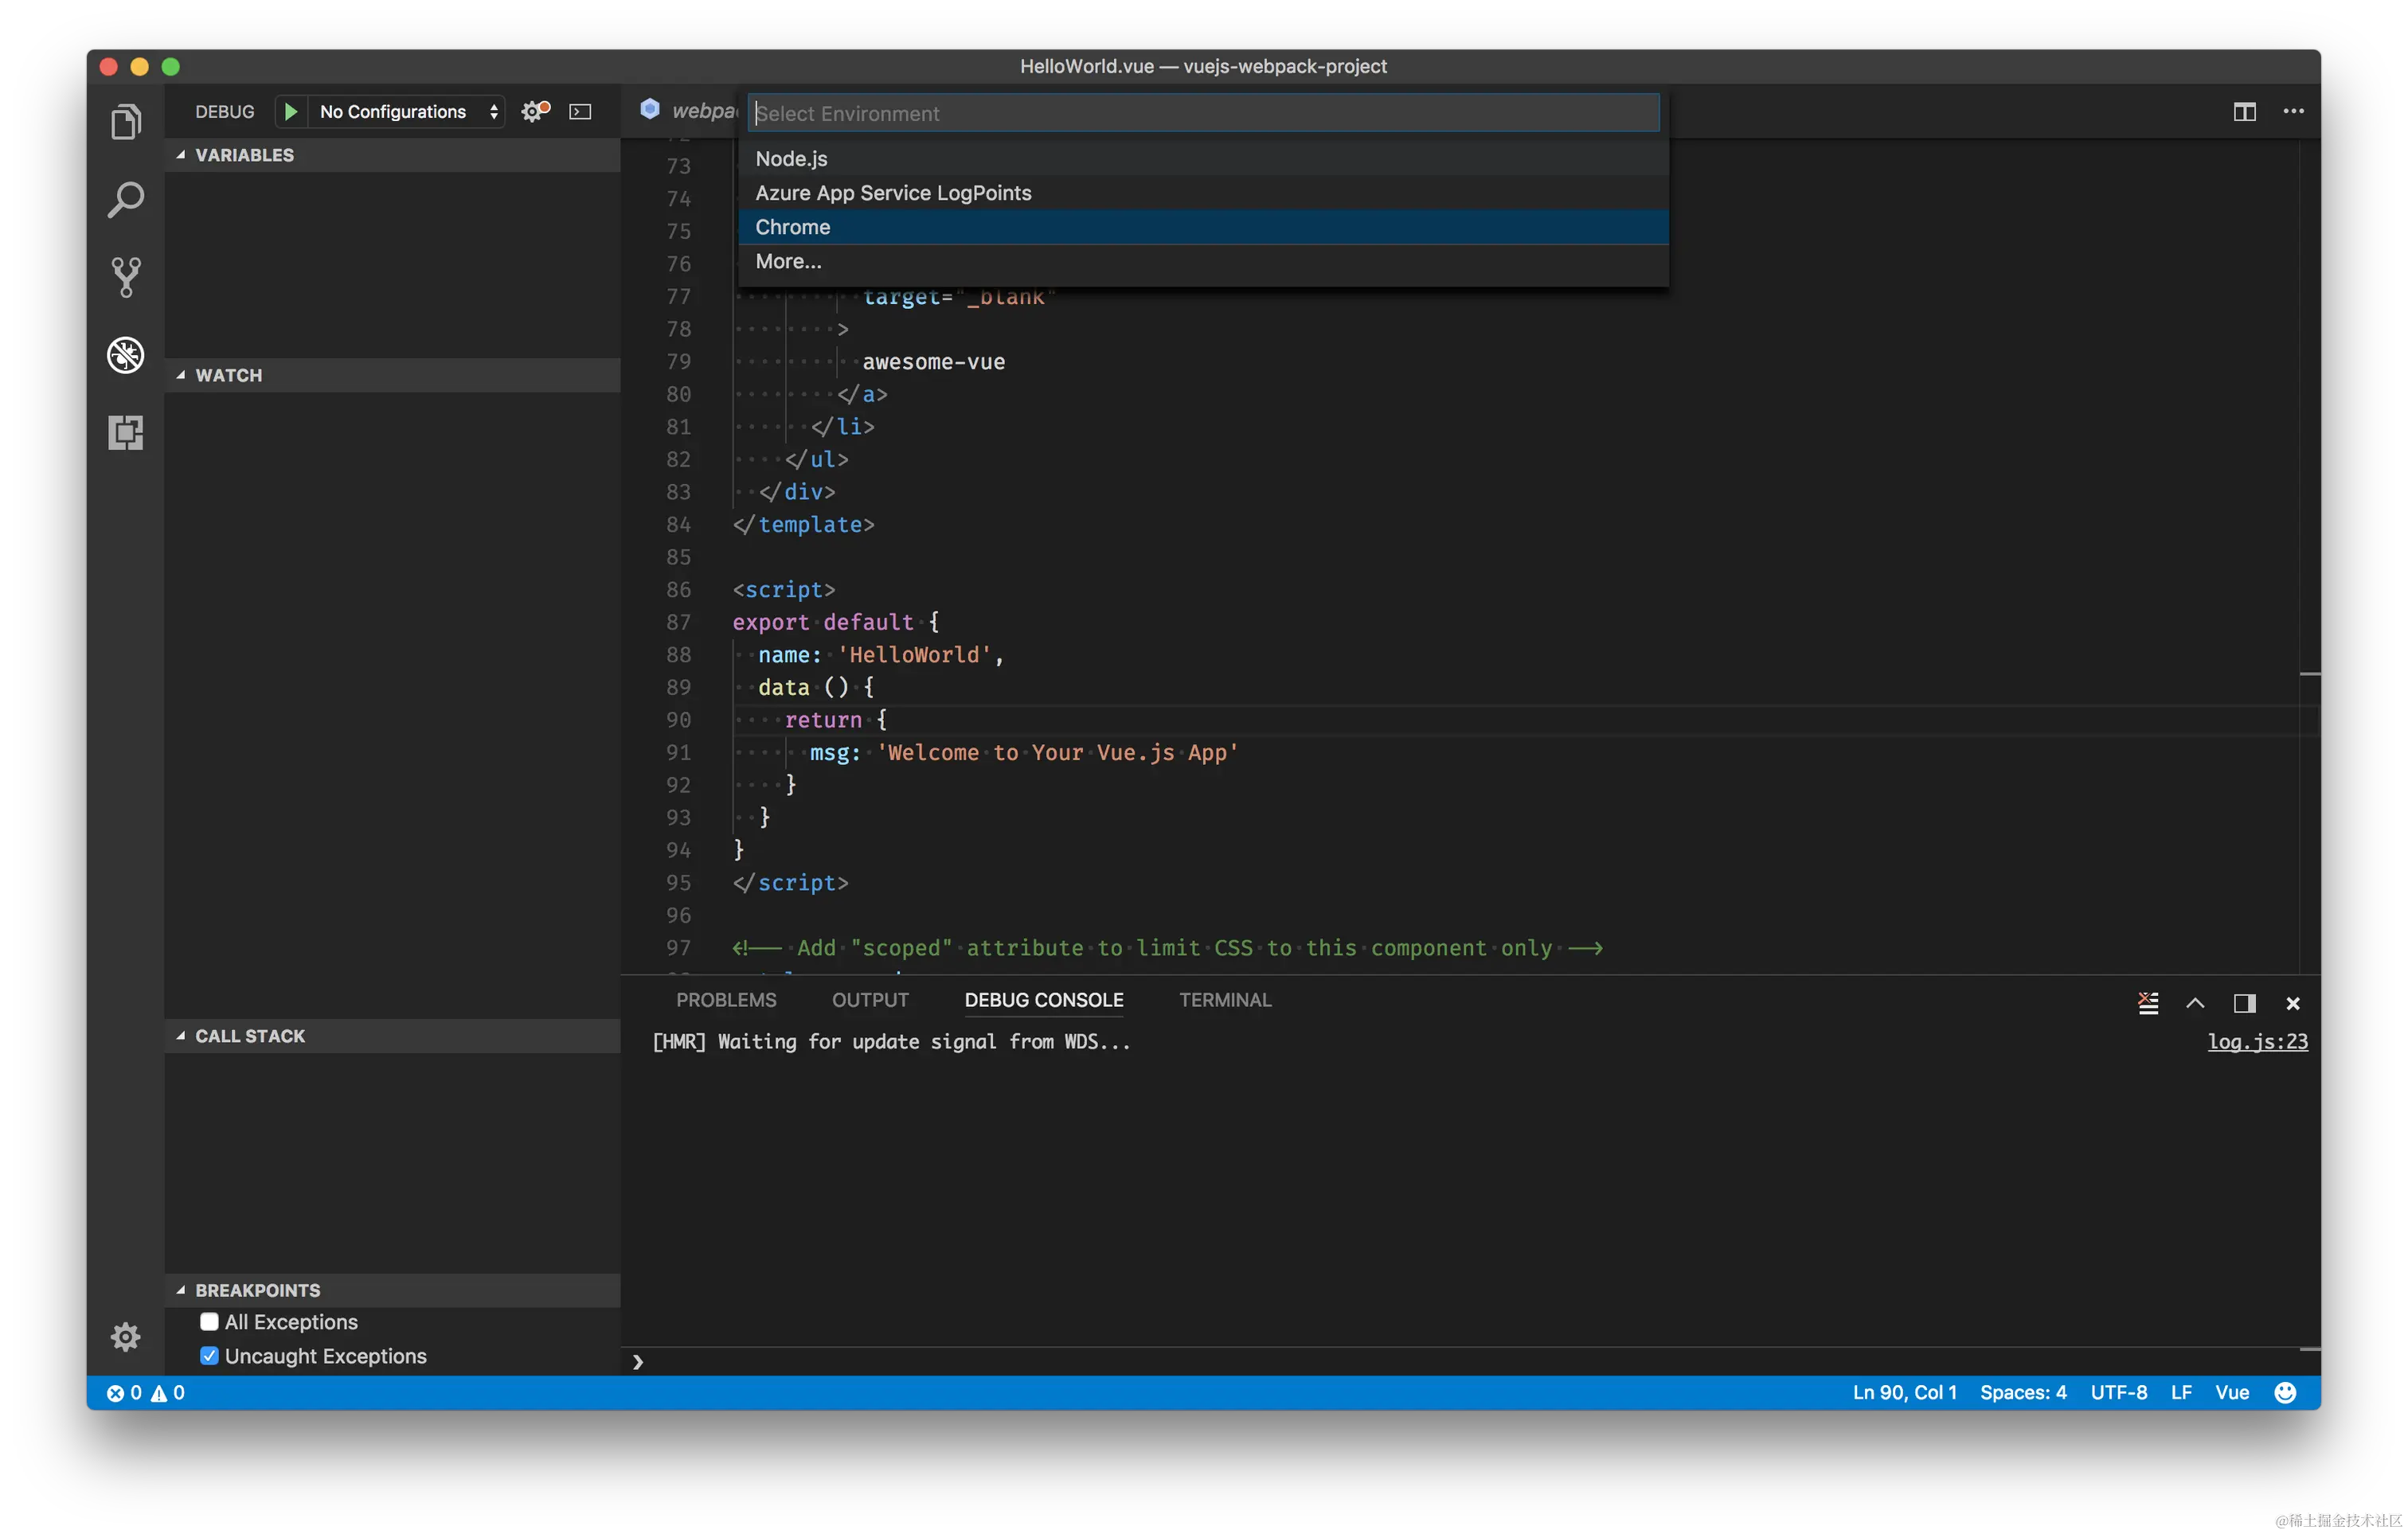This screenshot has height=1534, width=2408.
Task: Click the Select Environment input field
Action: point(1203,113)
